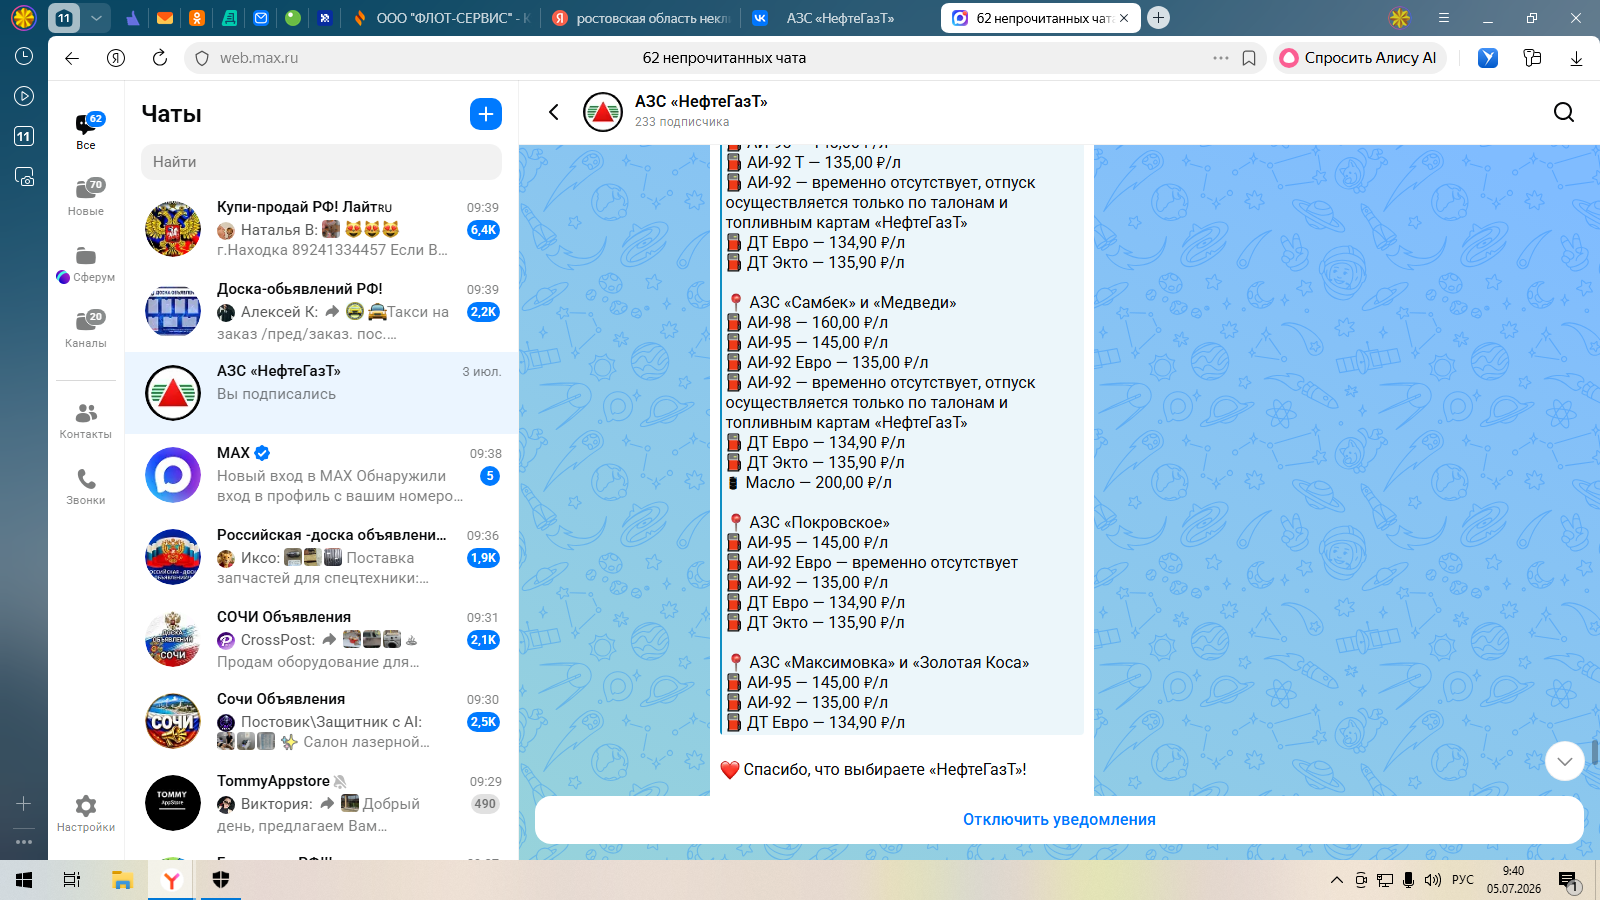Screen dimensions: 1600x900
Task: Open the TommyAppstore chat
Action: tap(322, 803)
